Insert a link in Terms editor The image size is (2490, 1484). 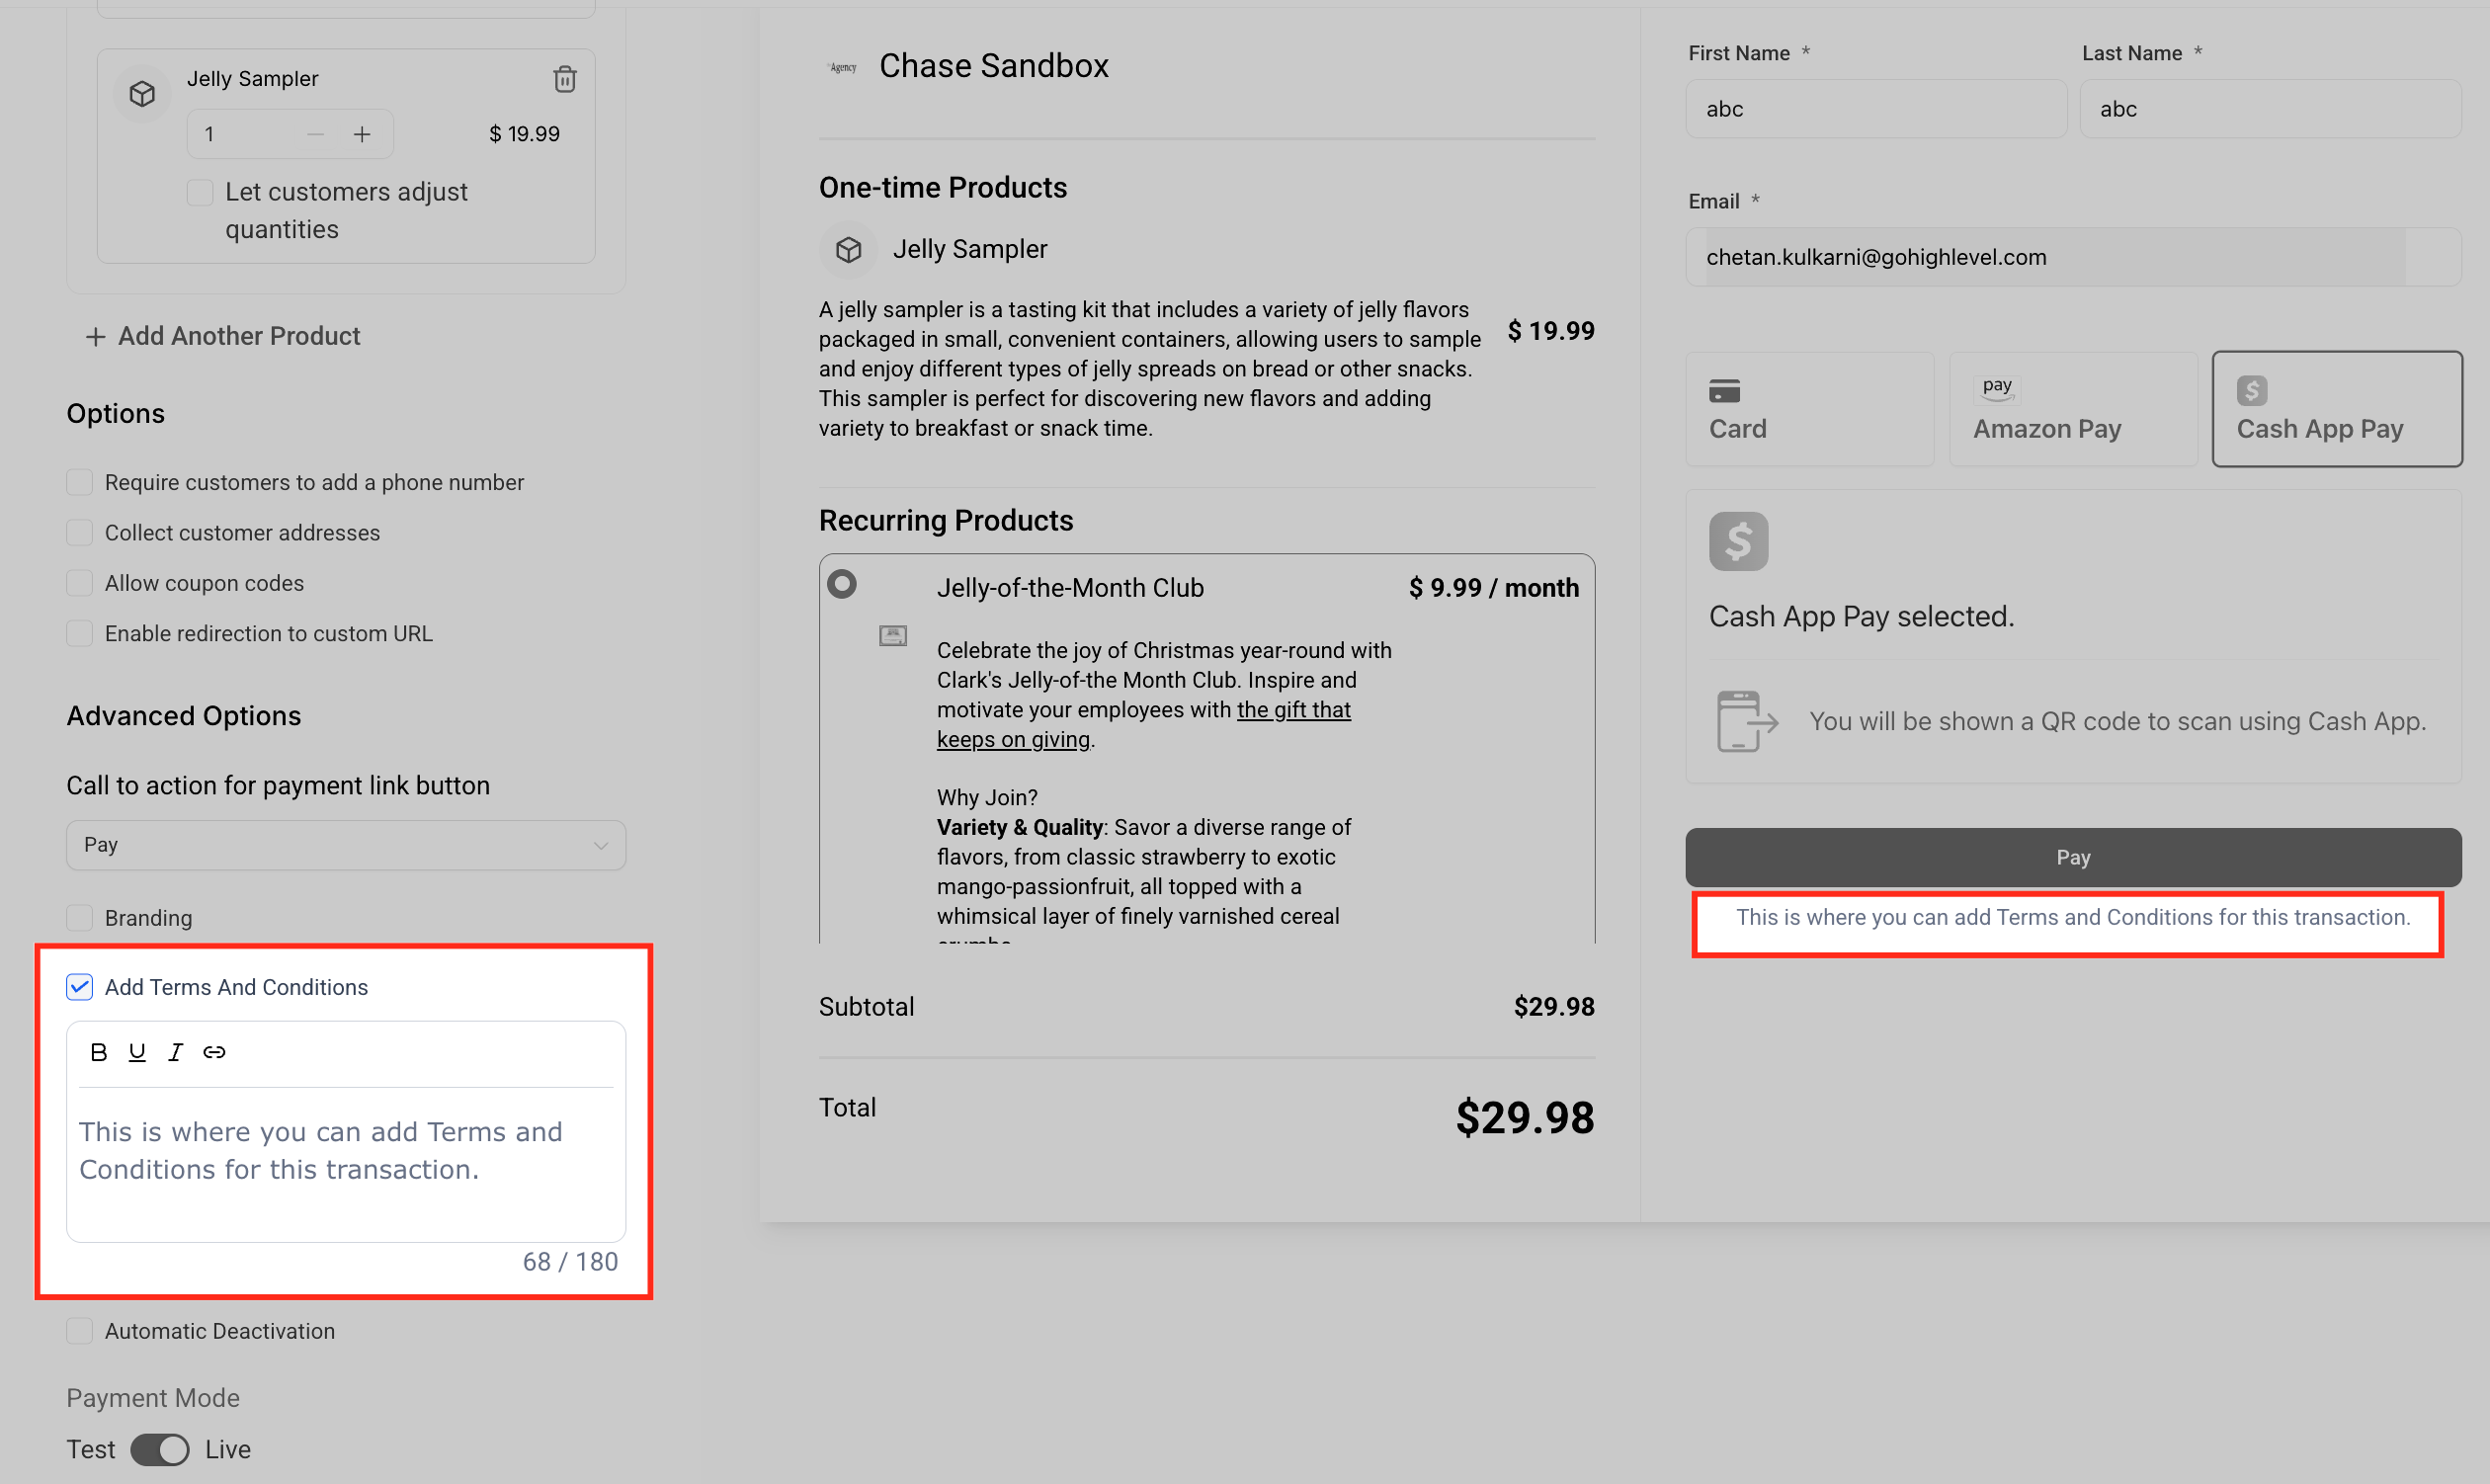(x=214, y=1052)
